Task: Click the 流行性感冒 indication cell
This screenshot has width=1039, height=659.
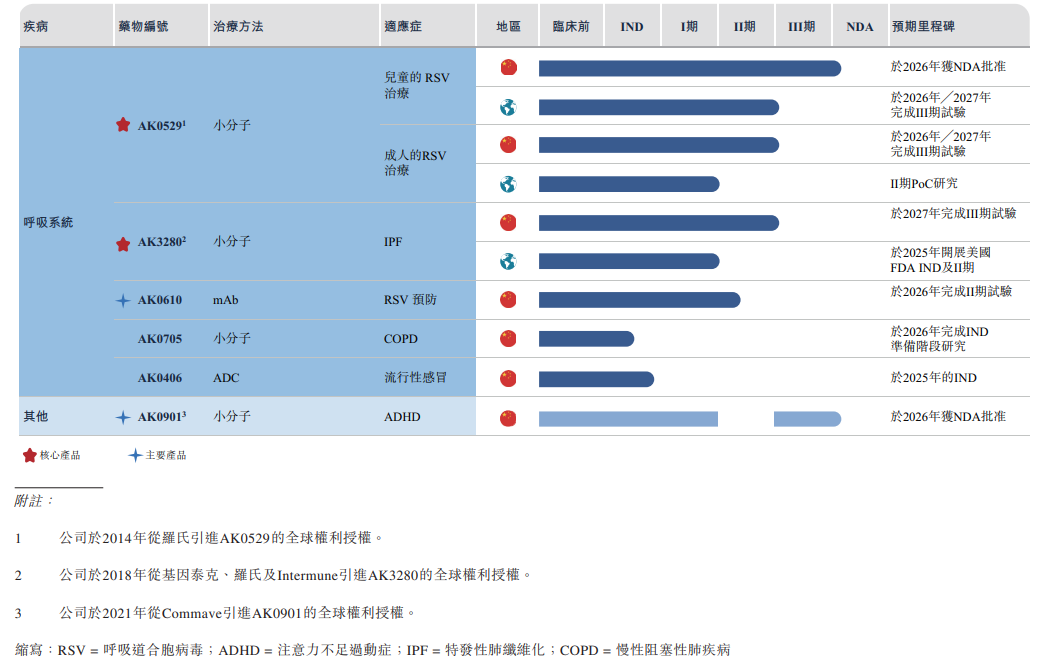Action: click(x=415, y=378)
